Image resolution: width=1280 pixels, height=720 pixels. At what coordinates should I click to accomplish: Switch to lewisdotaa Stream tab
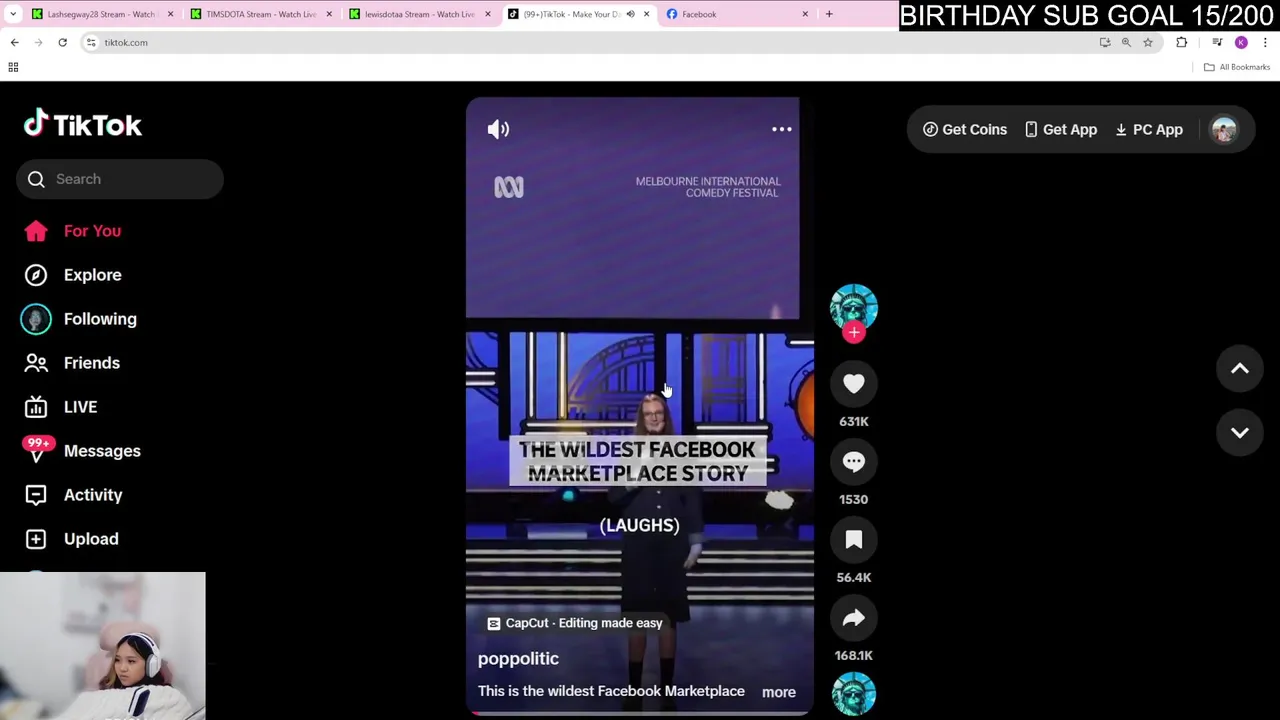(x=418, y=14)
